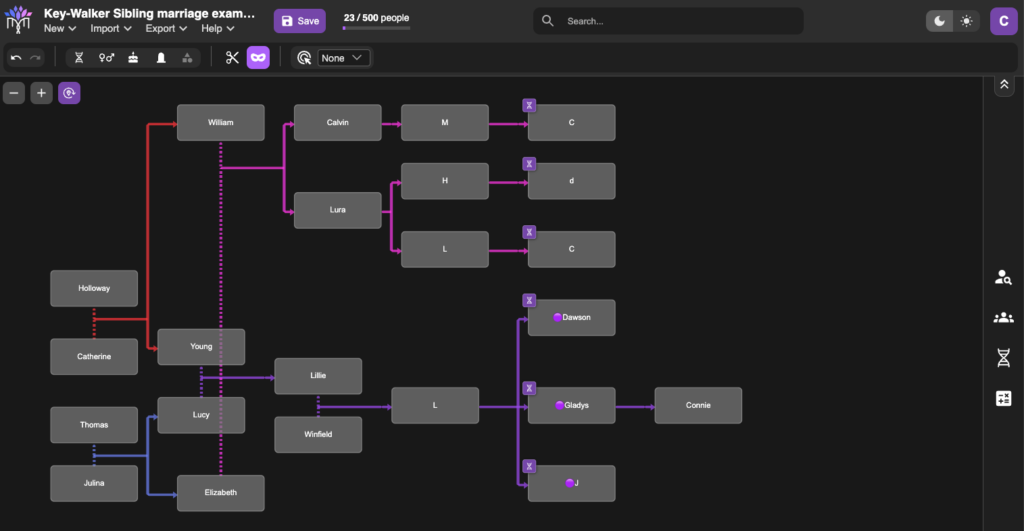Select the H person node
This screenshot has height=531, width=1024.
click(x=445, y=181)
